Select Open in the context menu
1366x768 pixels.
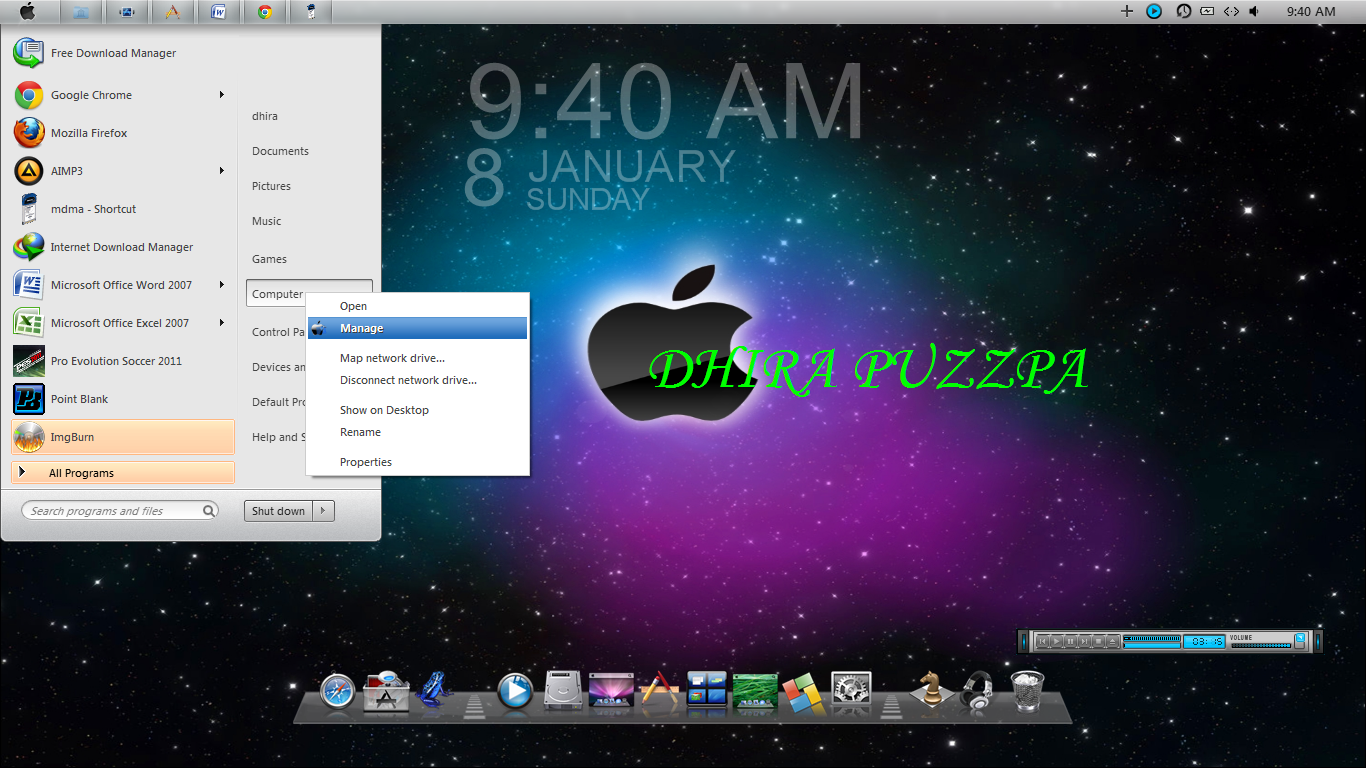[418, 306]
